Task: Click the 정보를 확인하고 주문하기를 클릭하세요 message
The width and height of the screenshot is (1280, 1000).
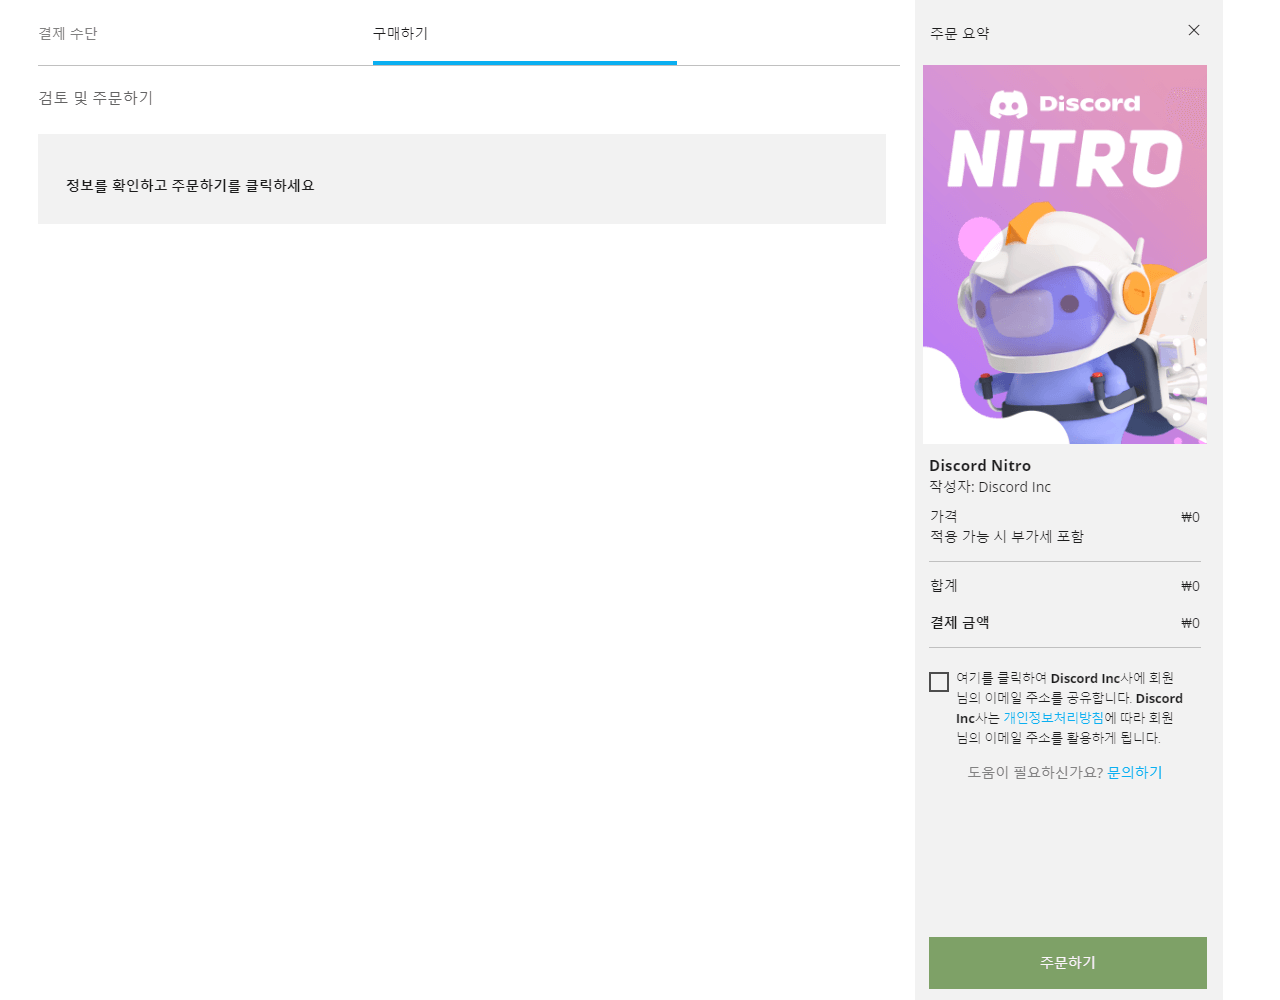Action: point(190,185)
